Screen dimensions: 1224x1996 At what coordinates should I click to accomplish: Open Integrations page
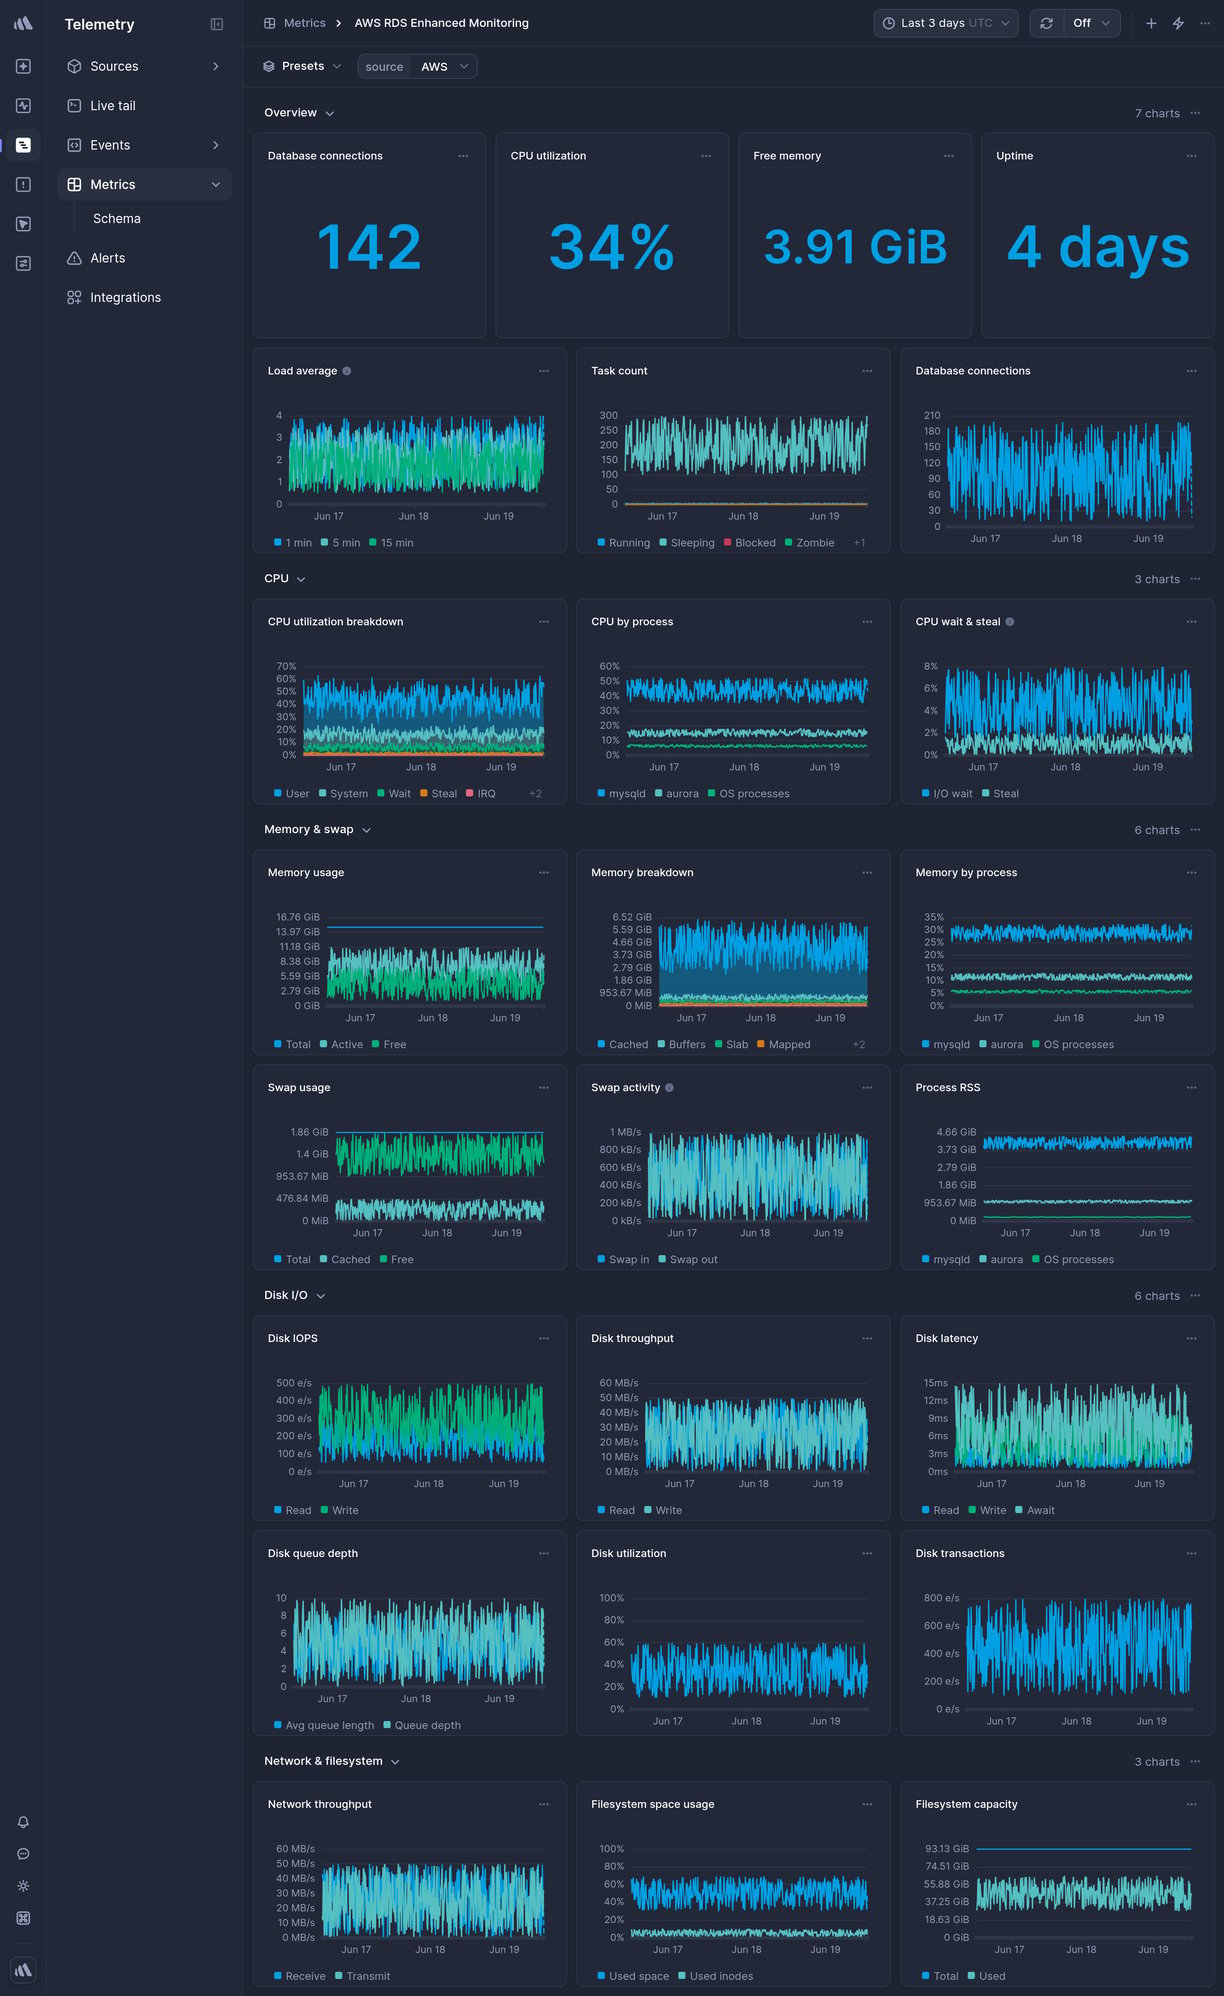pyautogui.click(x=145, y=298)
